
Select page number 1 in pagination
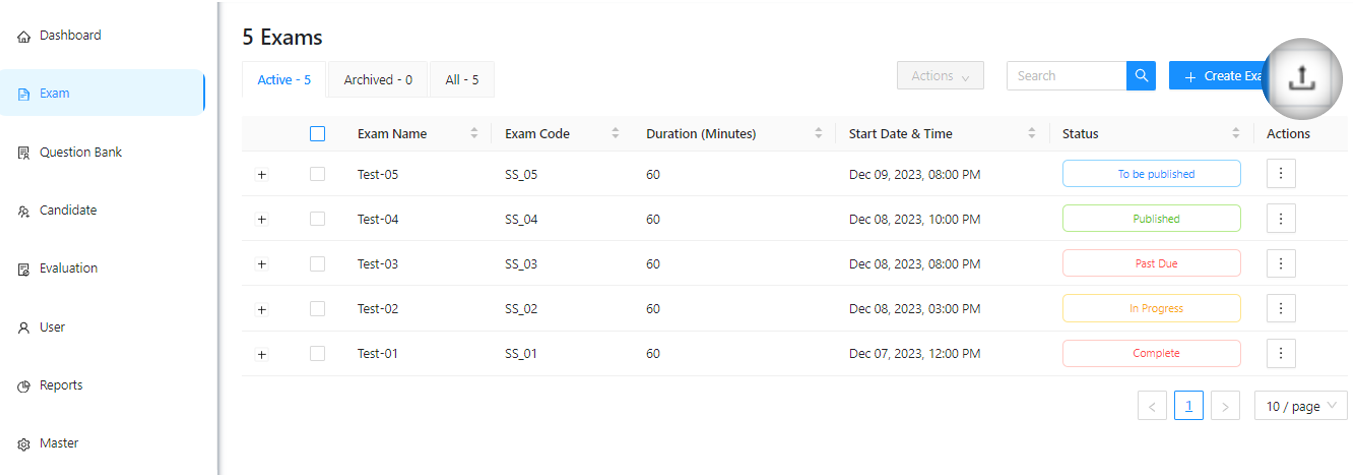click(x=1188, y=406)
